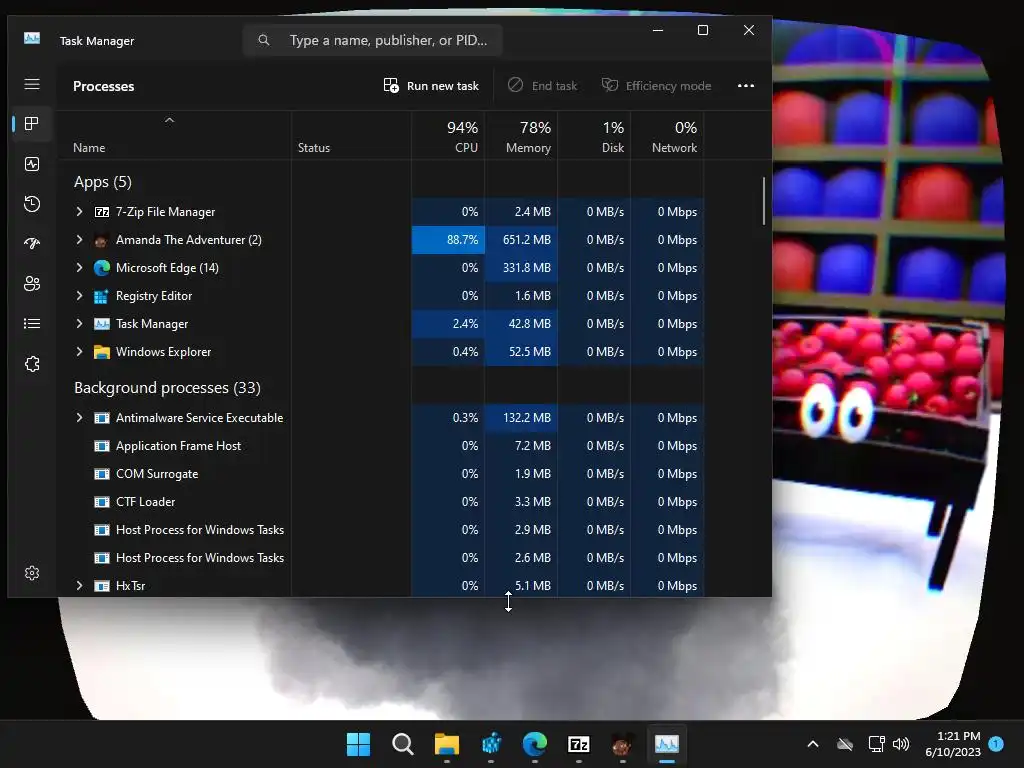The width and height of the screenshot is (1024, 768).
Task: Click the Efficiency mode button
Action: tap(656, 86)
